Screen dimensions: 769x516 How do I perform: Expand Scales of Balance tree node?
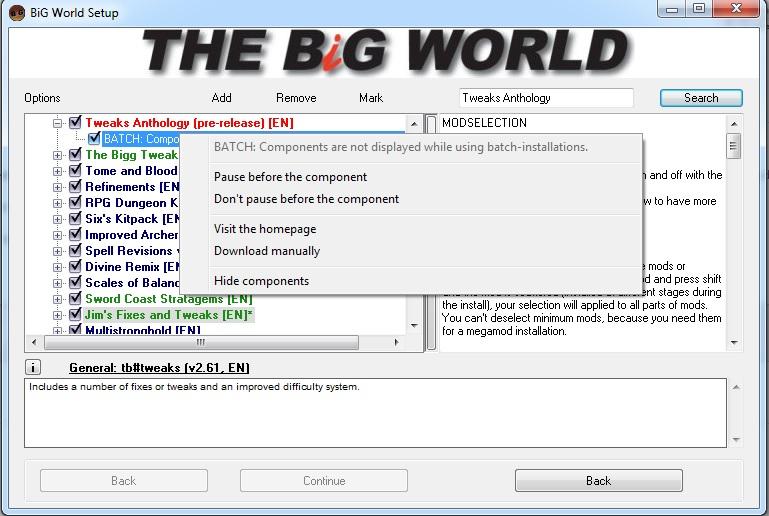tap(57, 284)
